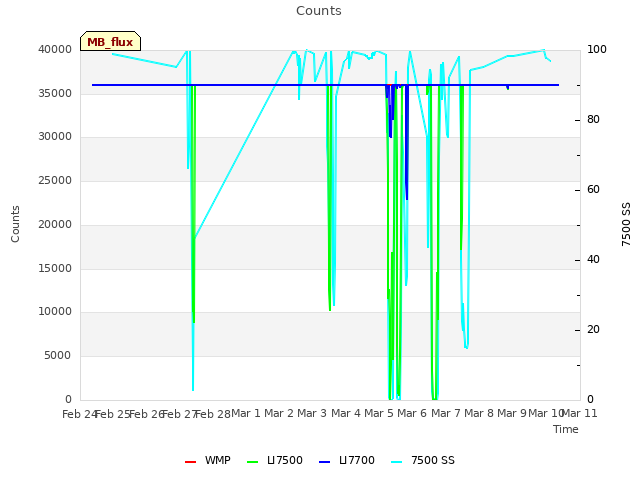Viewport: 640px width, 480px height.
Task: Click the right axis label '7500 SS'
Action: 626,224
